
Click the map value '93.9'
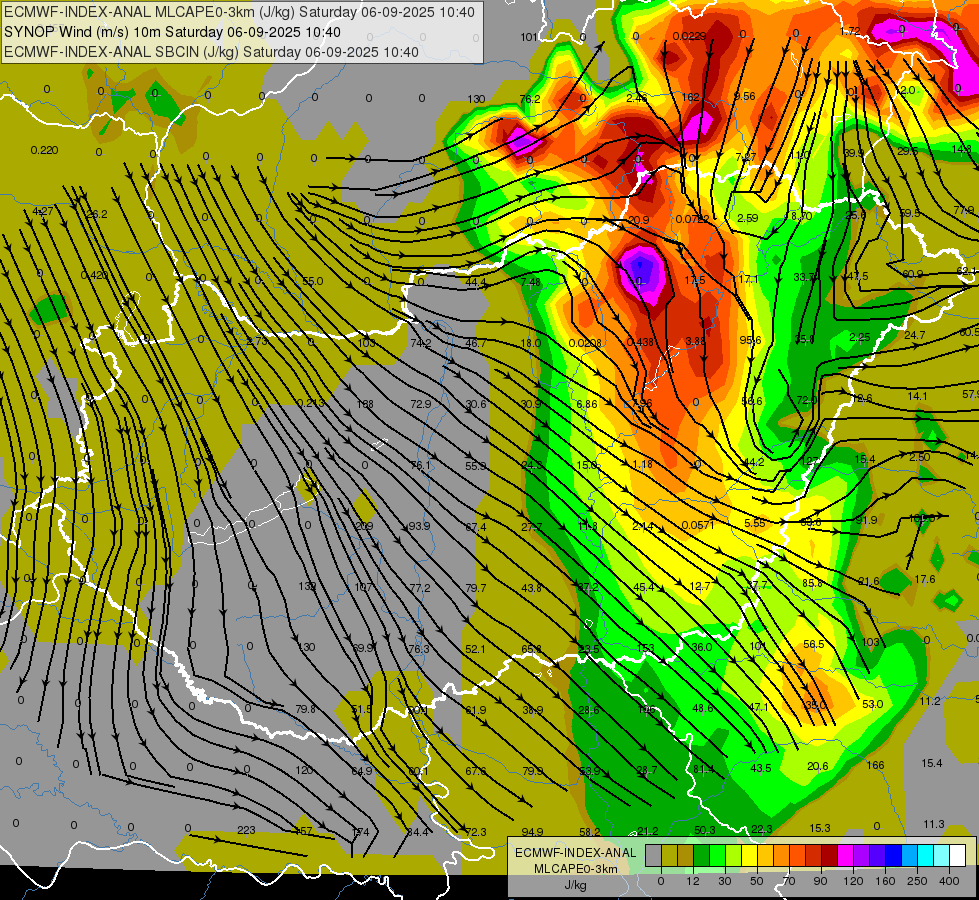tap(419, 526)
